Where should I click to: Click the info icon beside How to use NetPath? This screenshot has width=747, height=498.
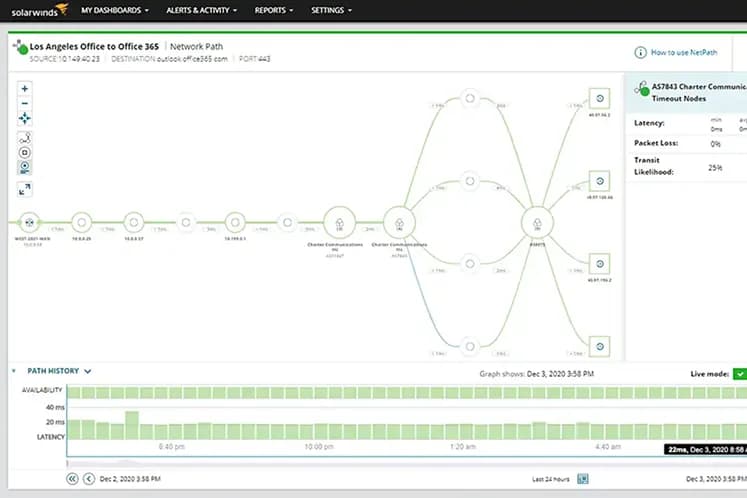point(640,52)
